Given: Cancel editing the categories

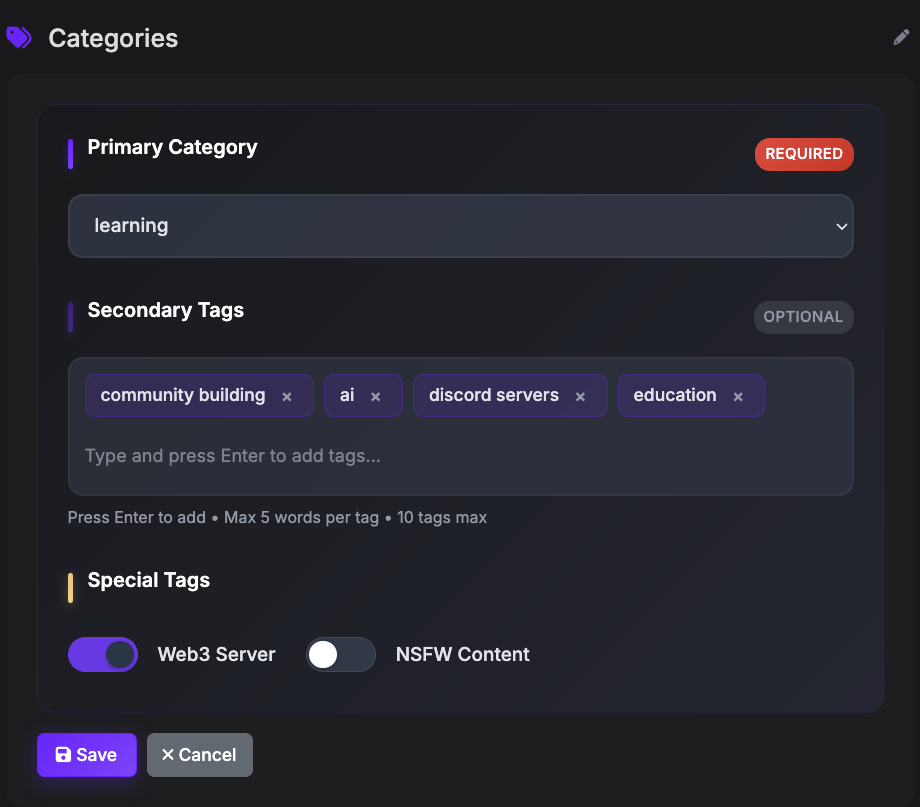Looking at the screenshot, I should (x=199, y=754).
